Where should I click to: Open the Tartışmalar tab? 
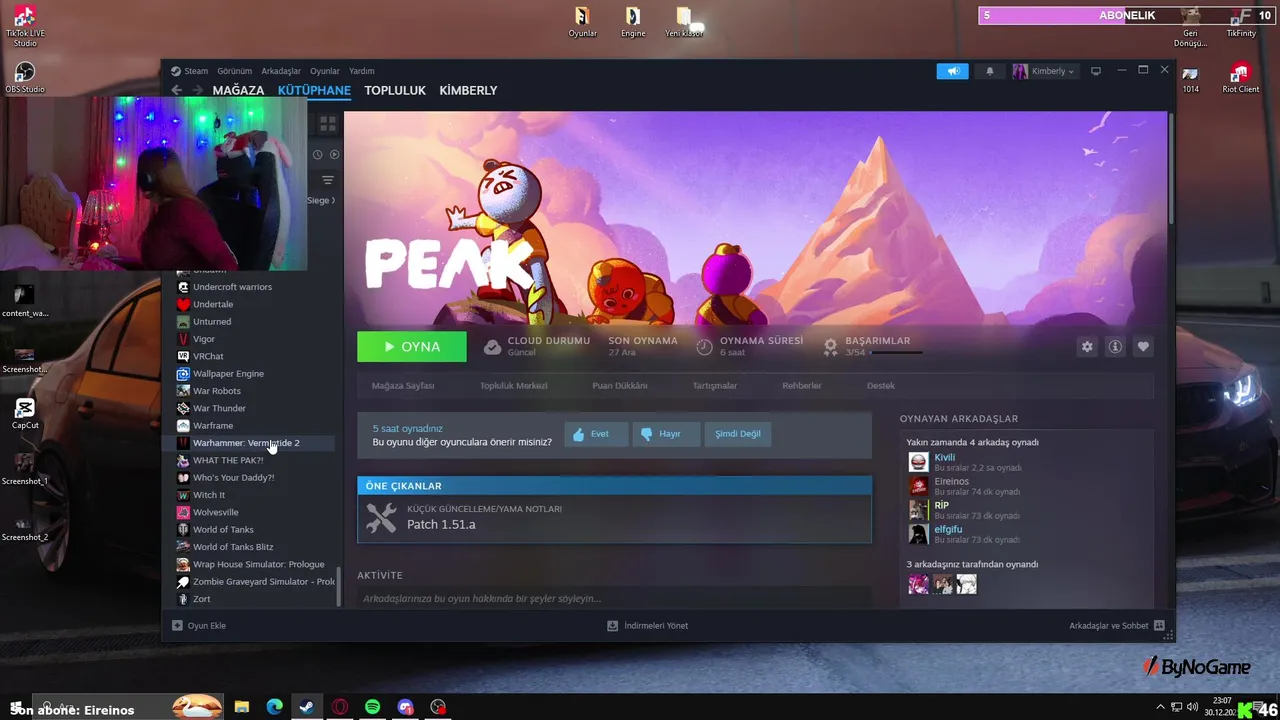(715, 386)
